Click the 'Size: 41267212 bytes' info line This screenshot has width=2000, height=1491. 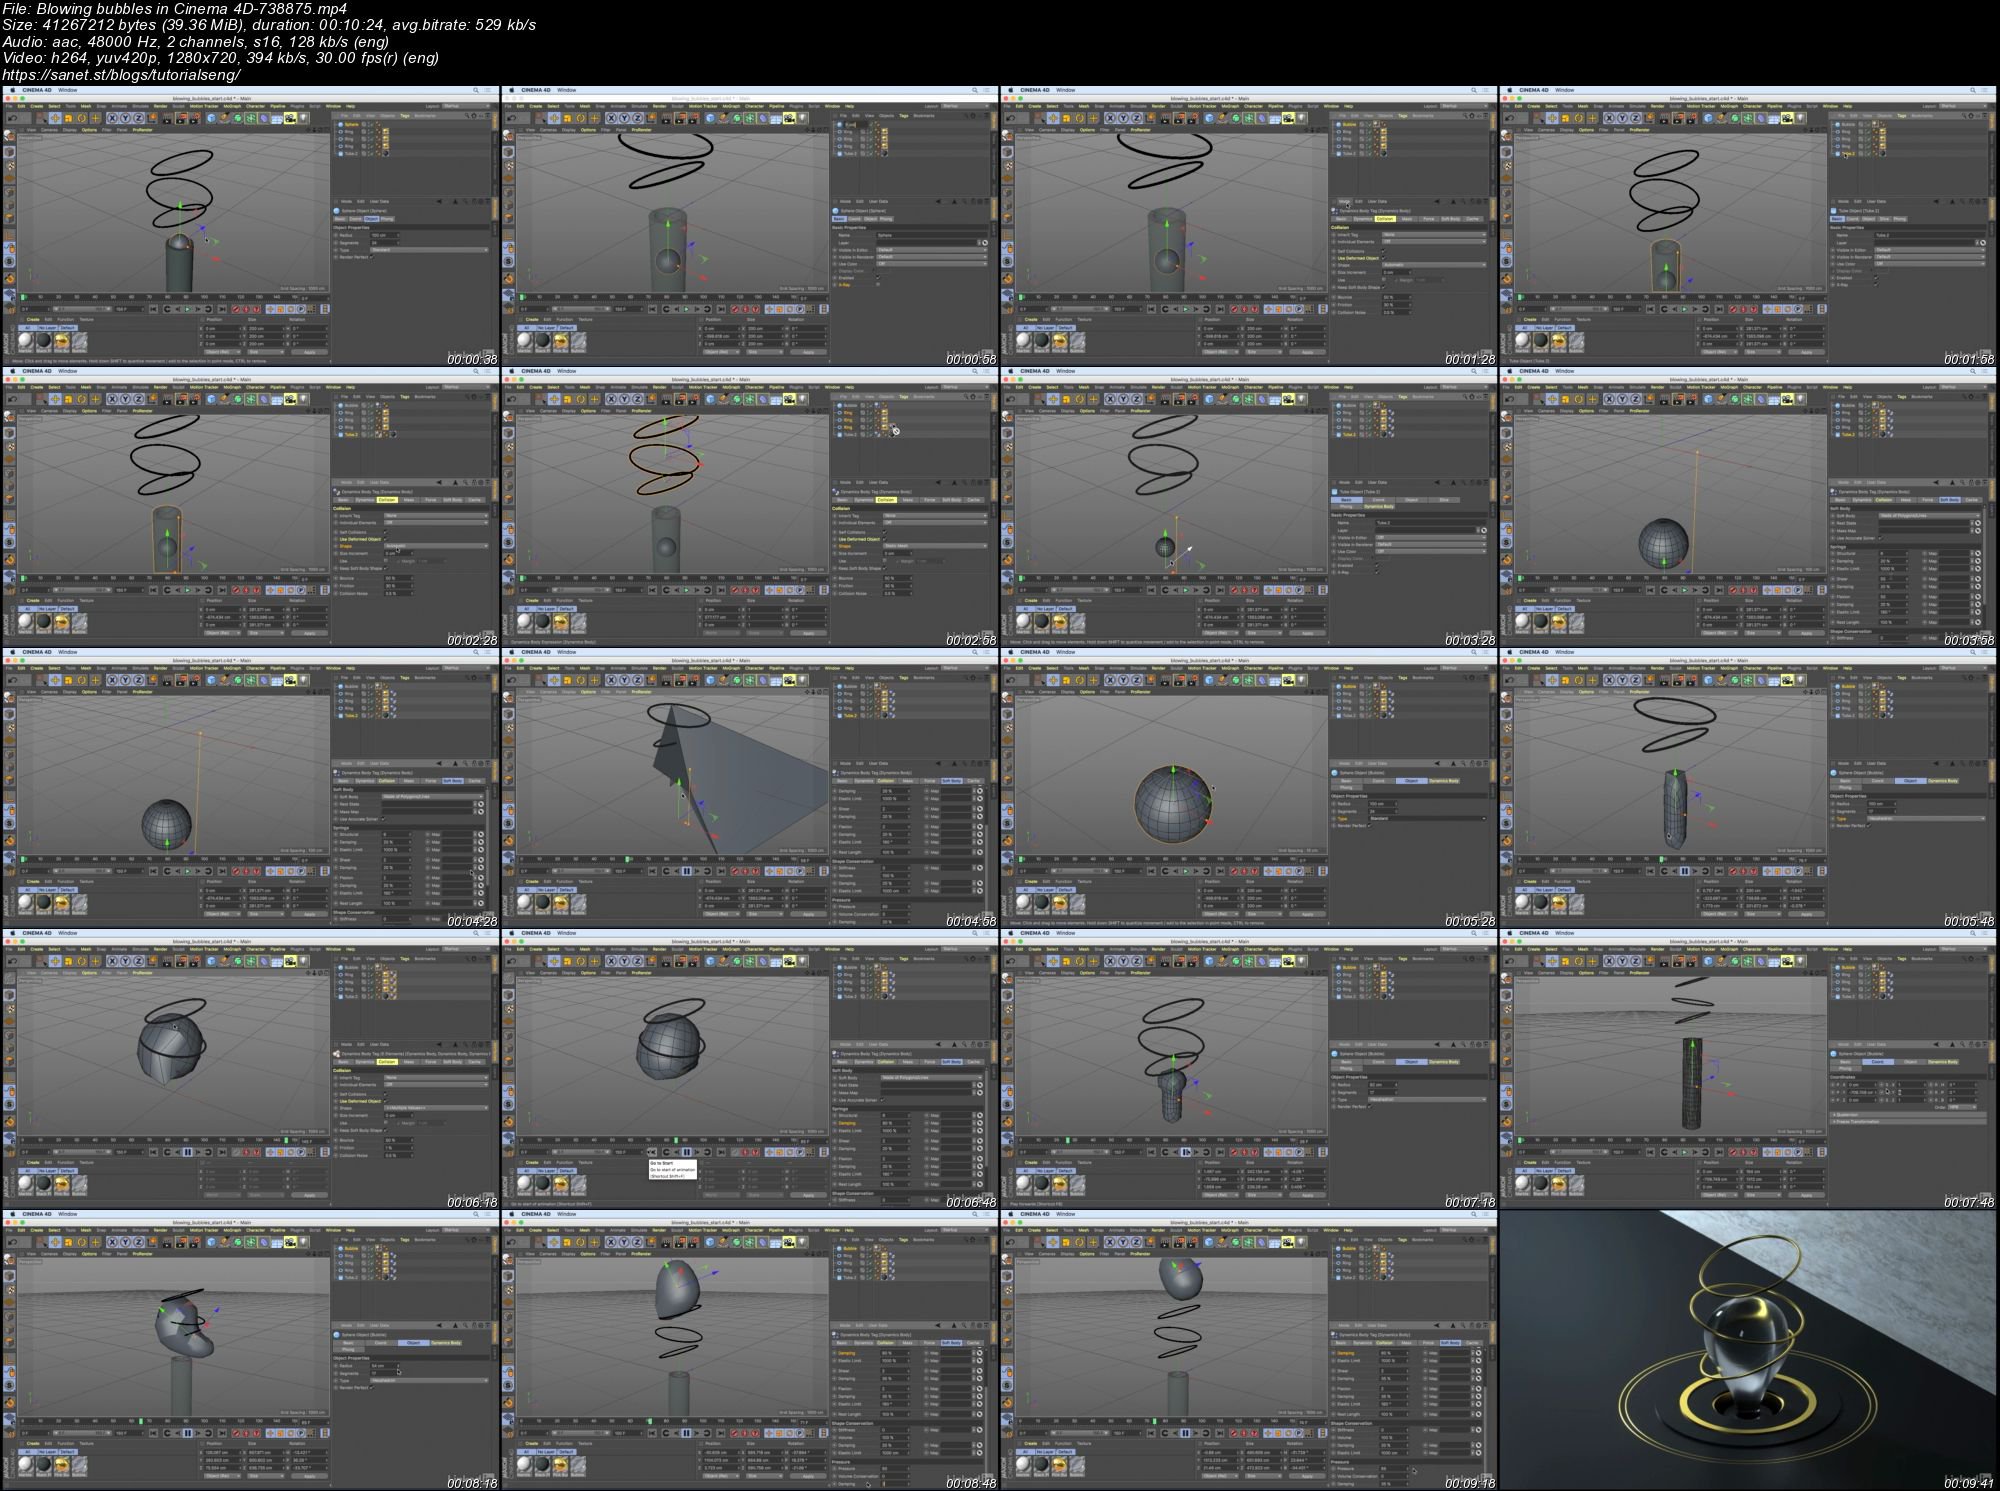point(270,25)
